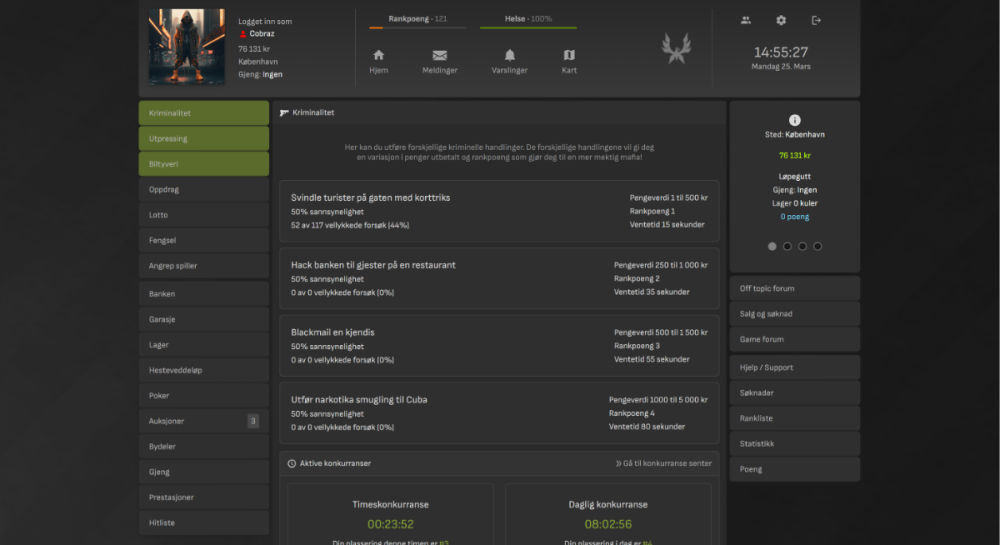1000x545 pixels.
Task: Click the Rankpoeng progress bar
Action: (417, 28)
